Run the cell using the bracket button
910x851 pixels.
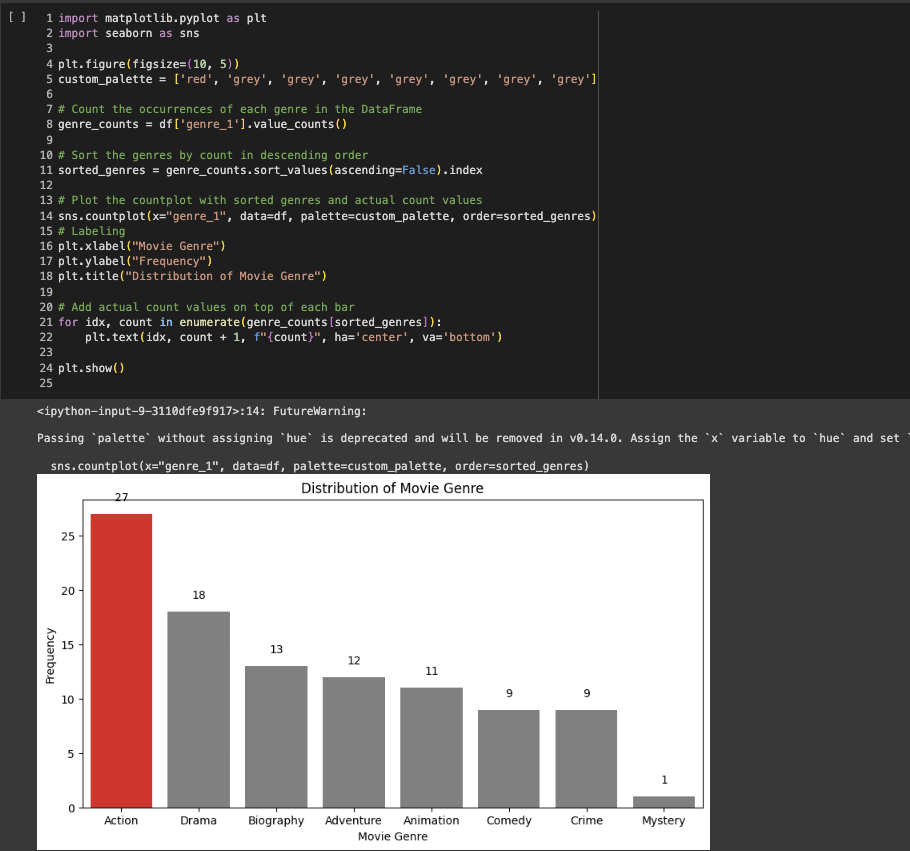click(x=17, y=17)
